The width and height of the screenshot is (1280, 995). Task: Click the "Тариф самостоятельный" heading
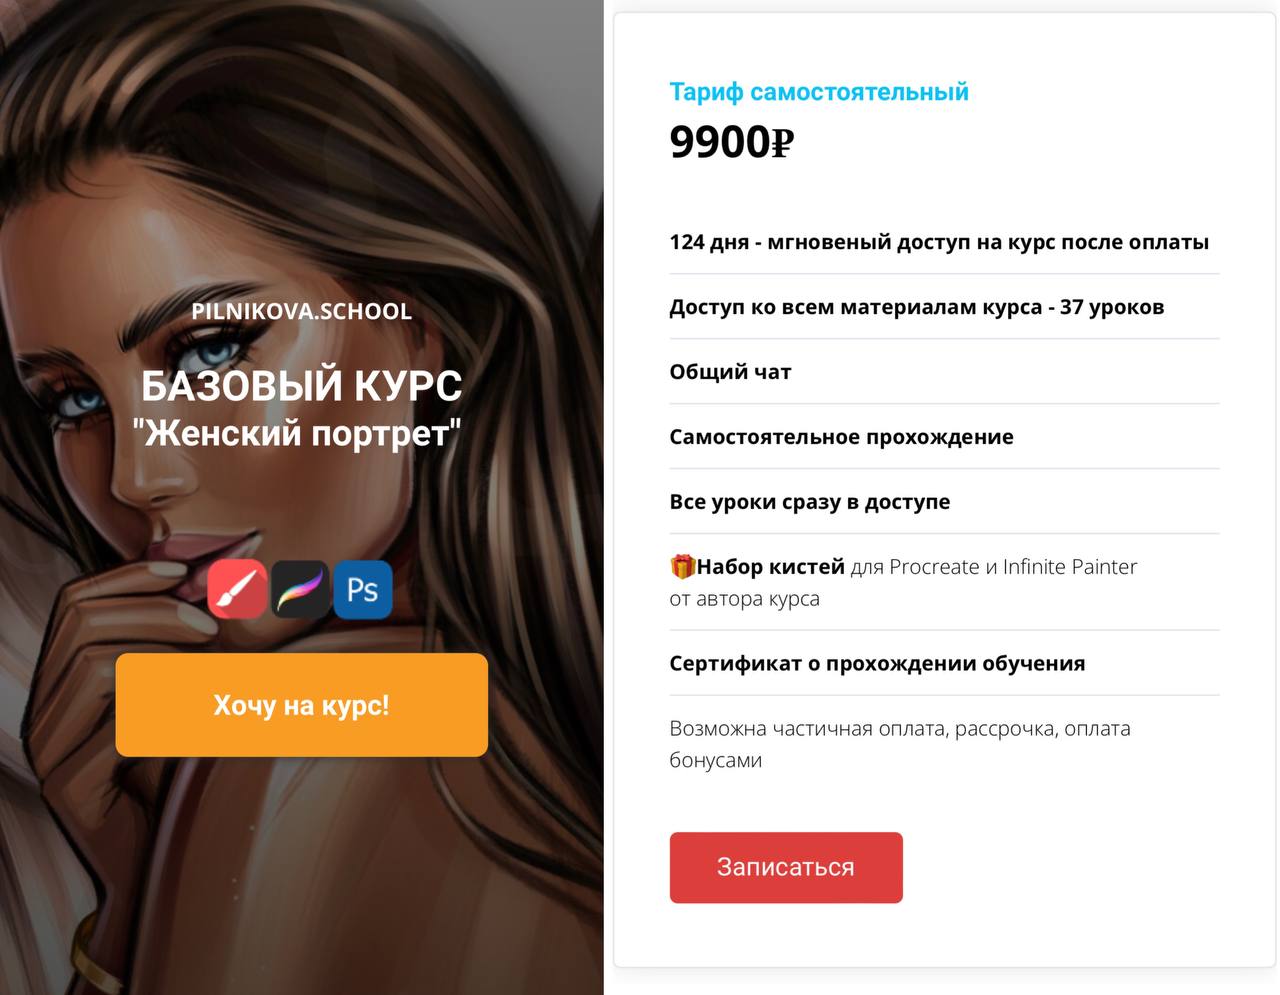819,92
